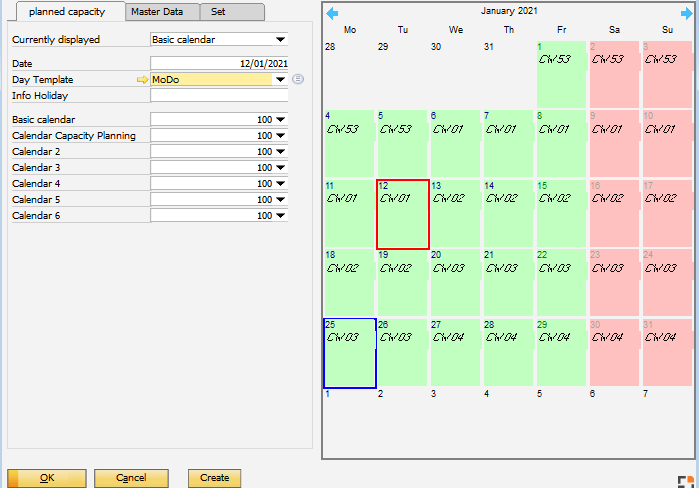This screenshot has width=699, height=488.
Task: Click the Create button
Action: point(215,478)
